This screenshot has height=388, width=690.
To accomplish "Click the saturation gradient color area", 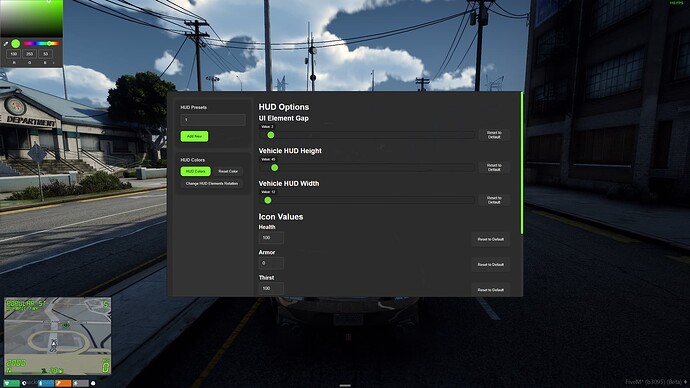I will coord(31,18).
